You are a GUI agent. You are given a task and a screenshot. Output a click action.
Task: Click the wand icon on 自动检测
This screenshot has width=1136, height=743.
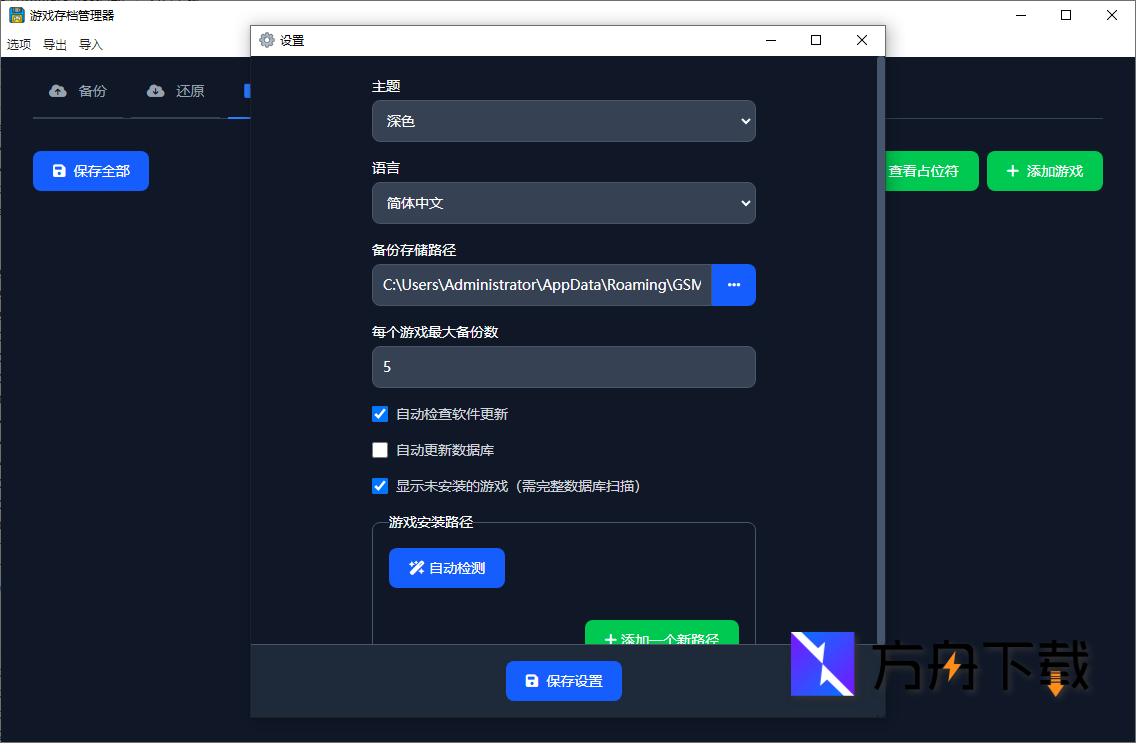pos(417,567)
